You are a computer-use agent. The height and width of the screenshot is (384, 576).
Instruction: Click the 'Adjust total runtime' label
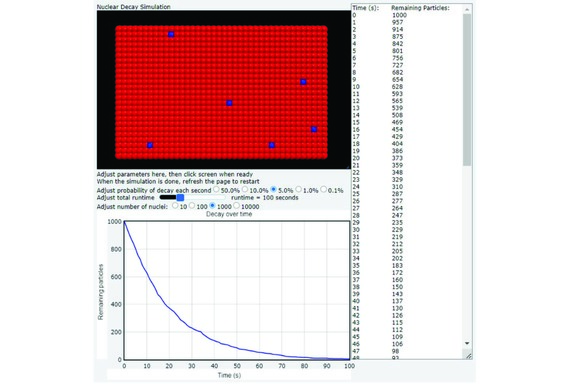(x=126, y=198)
